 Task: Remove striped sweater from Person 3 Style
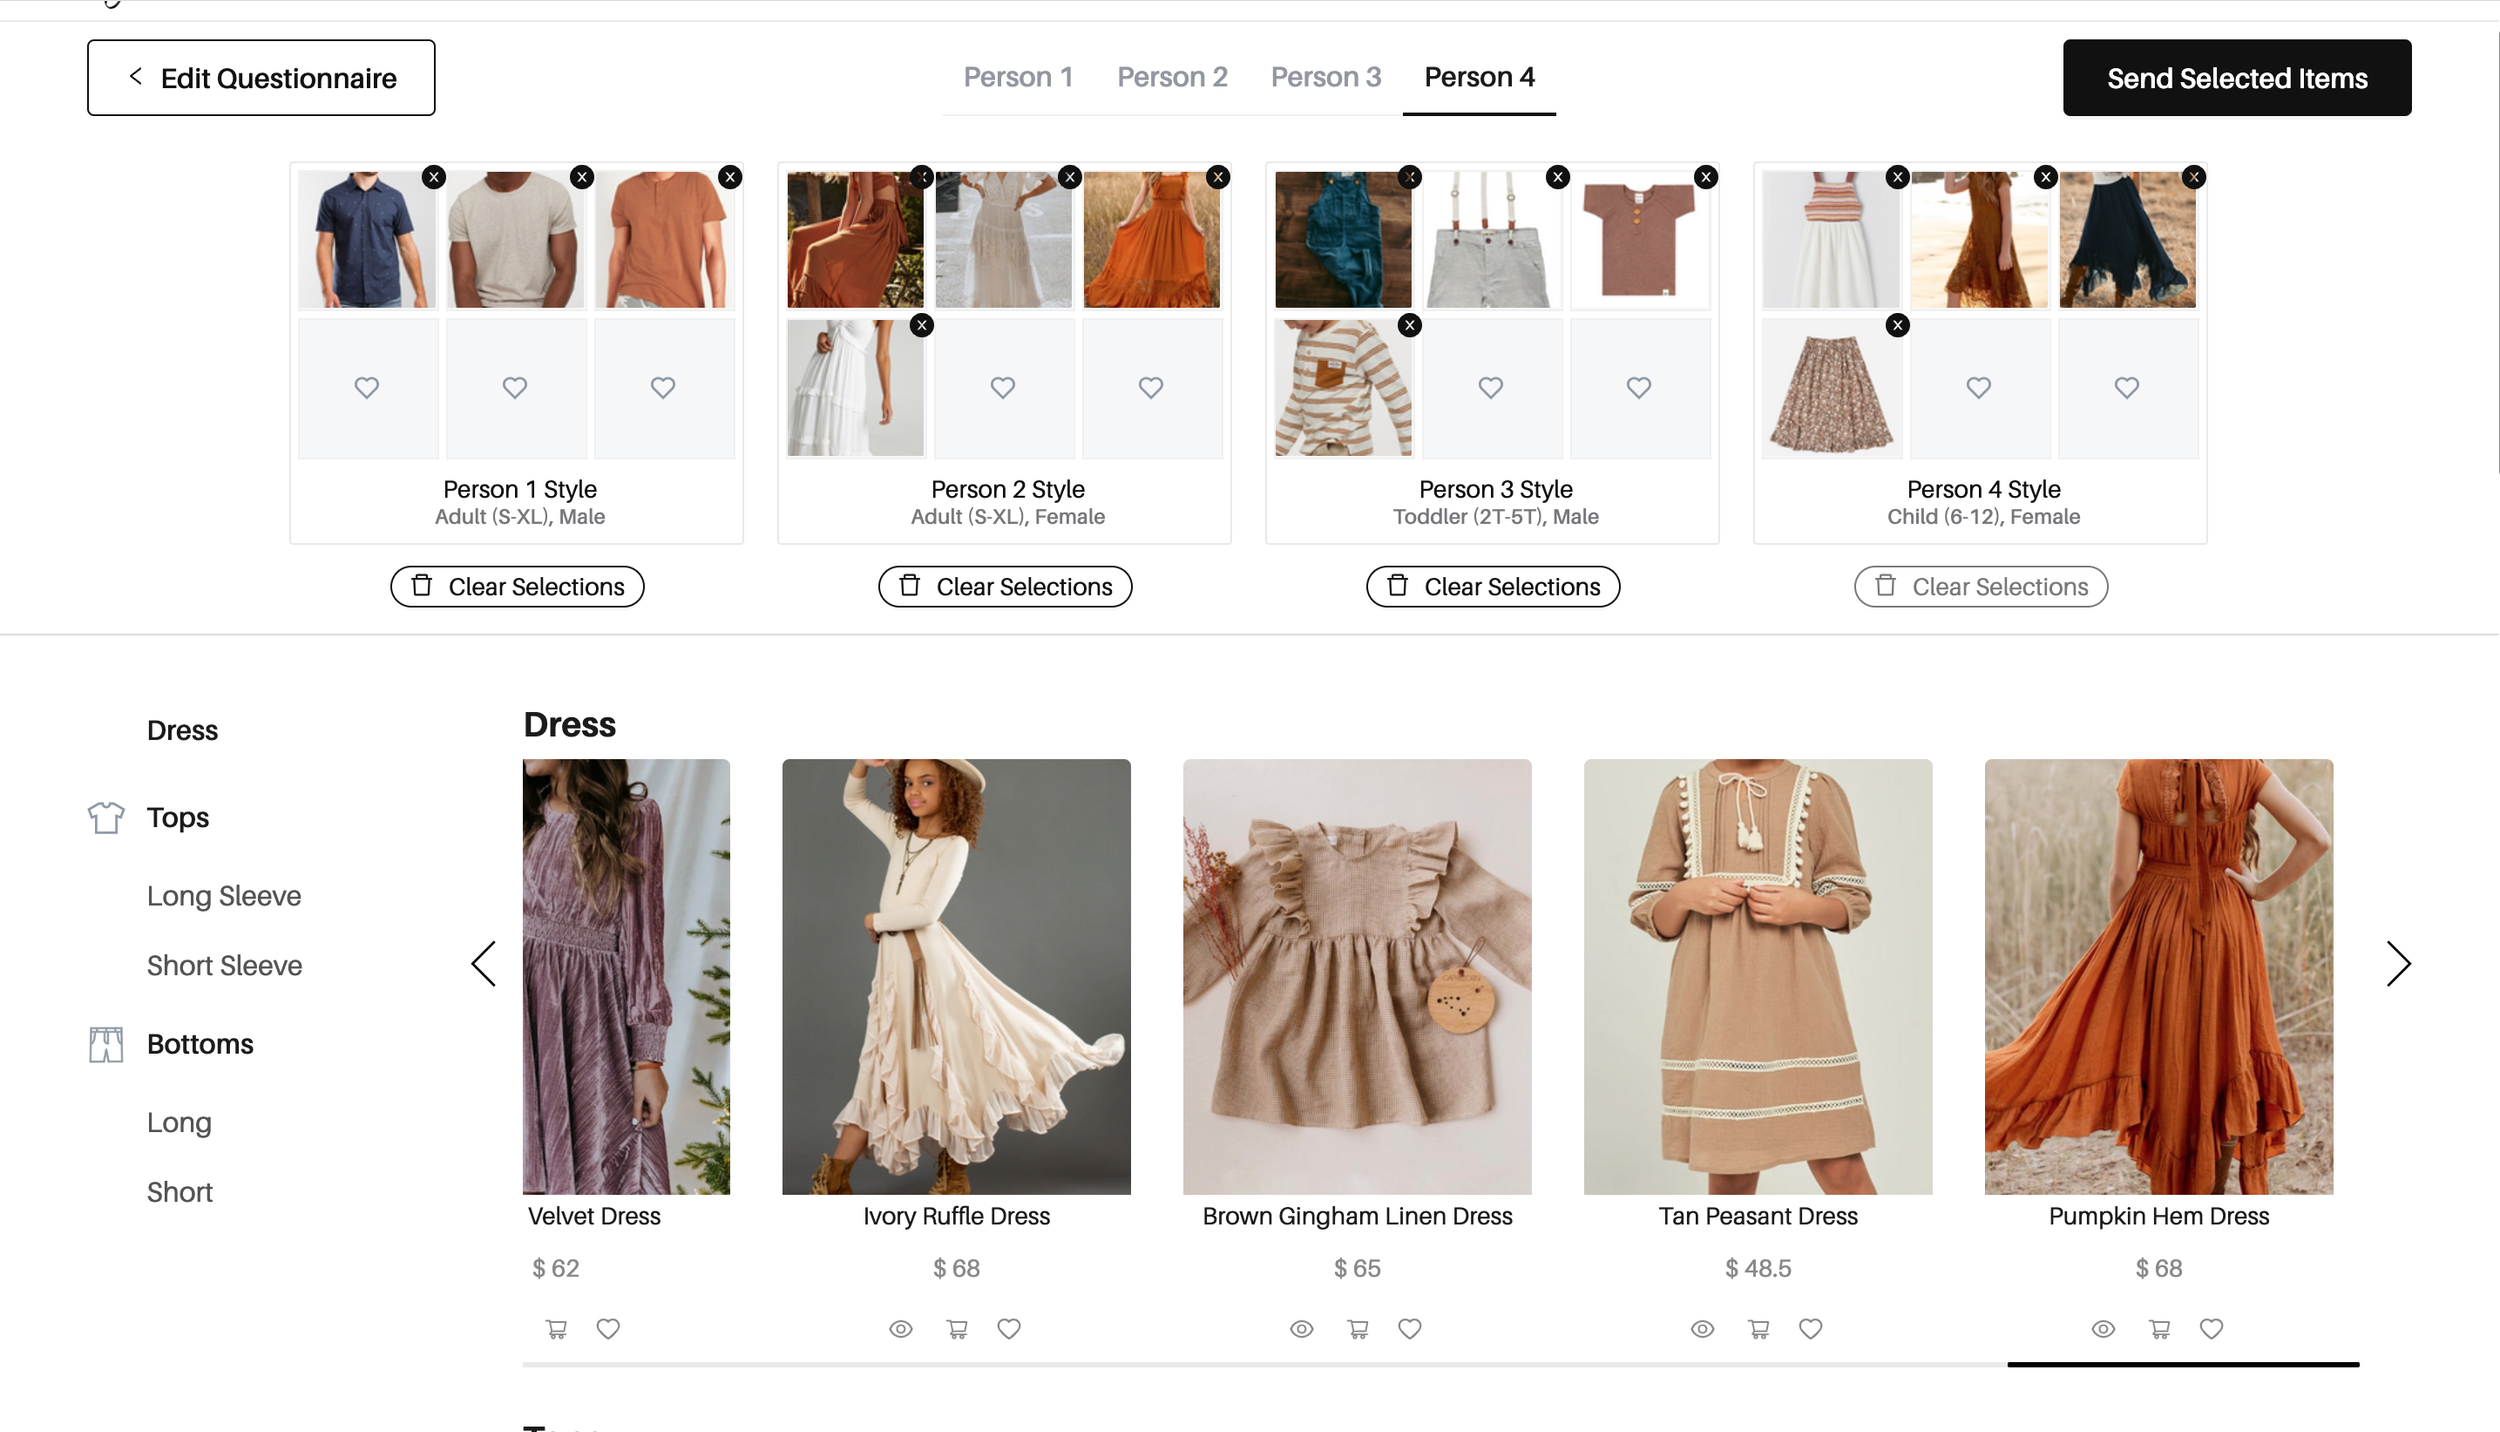tap(1409, 325)
